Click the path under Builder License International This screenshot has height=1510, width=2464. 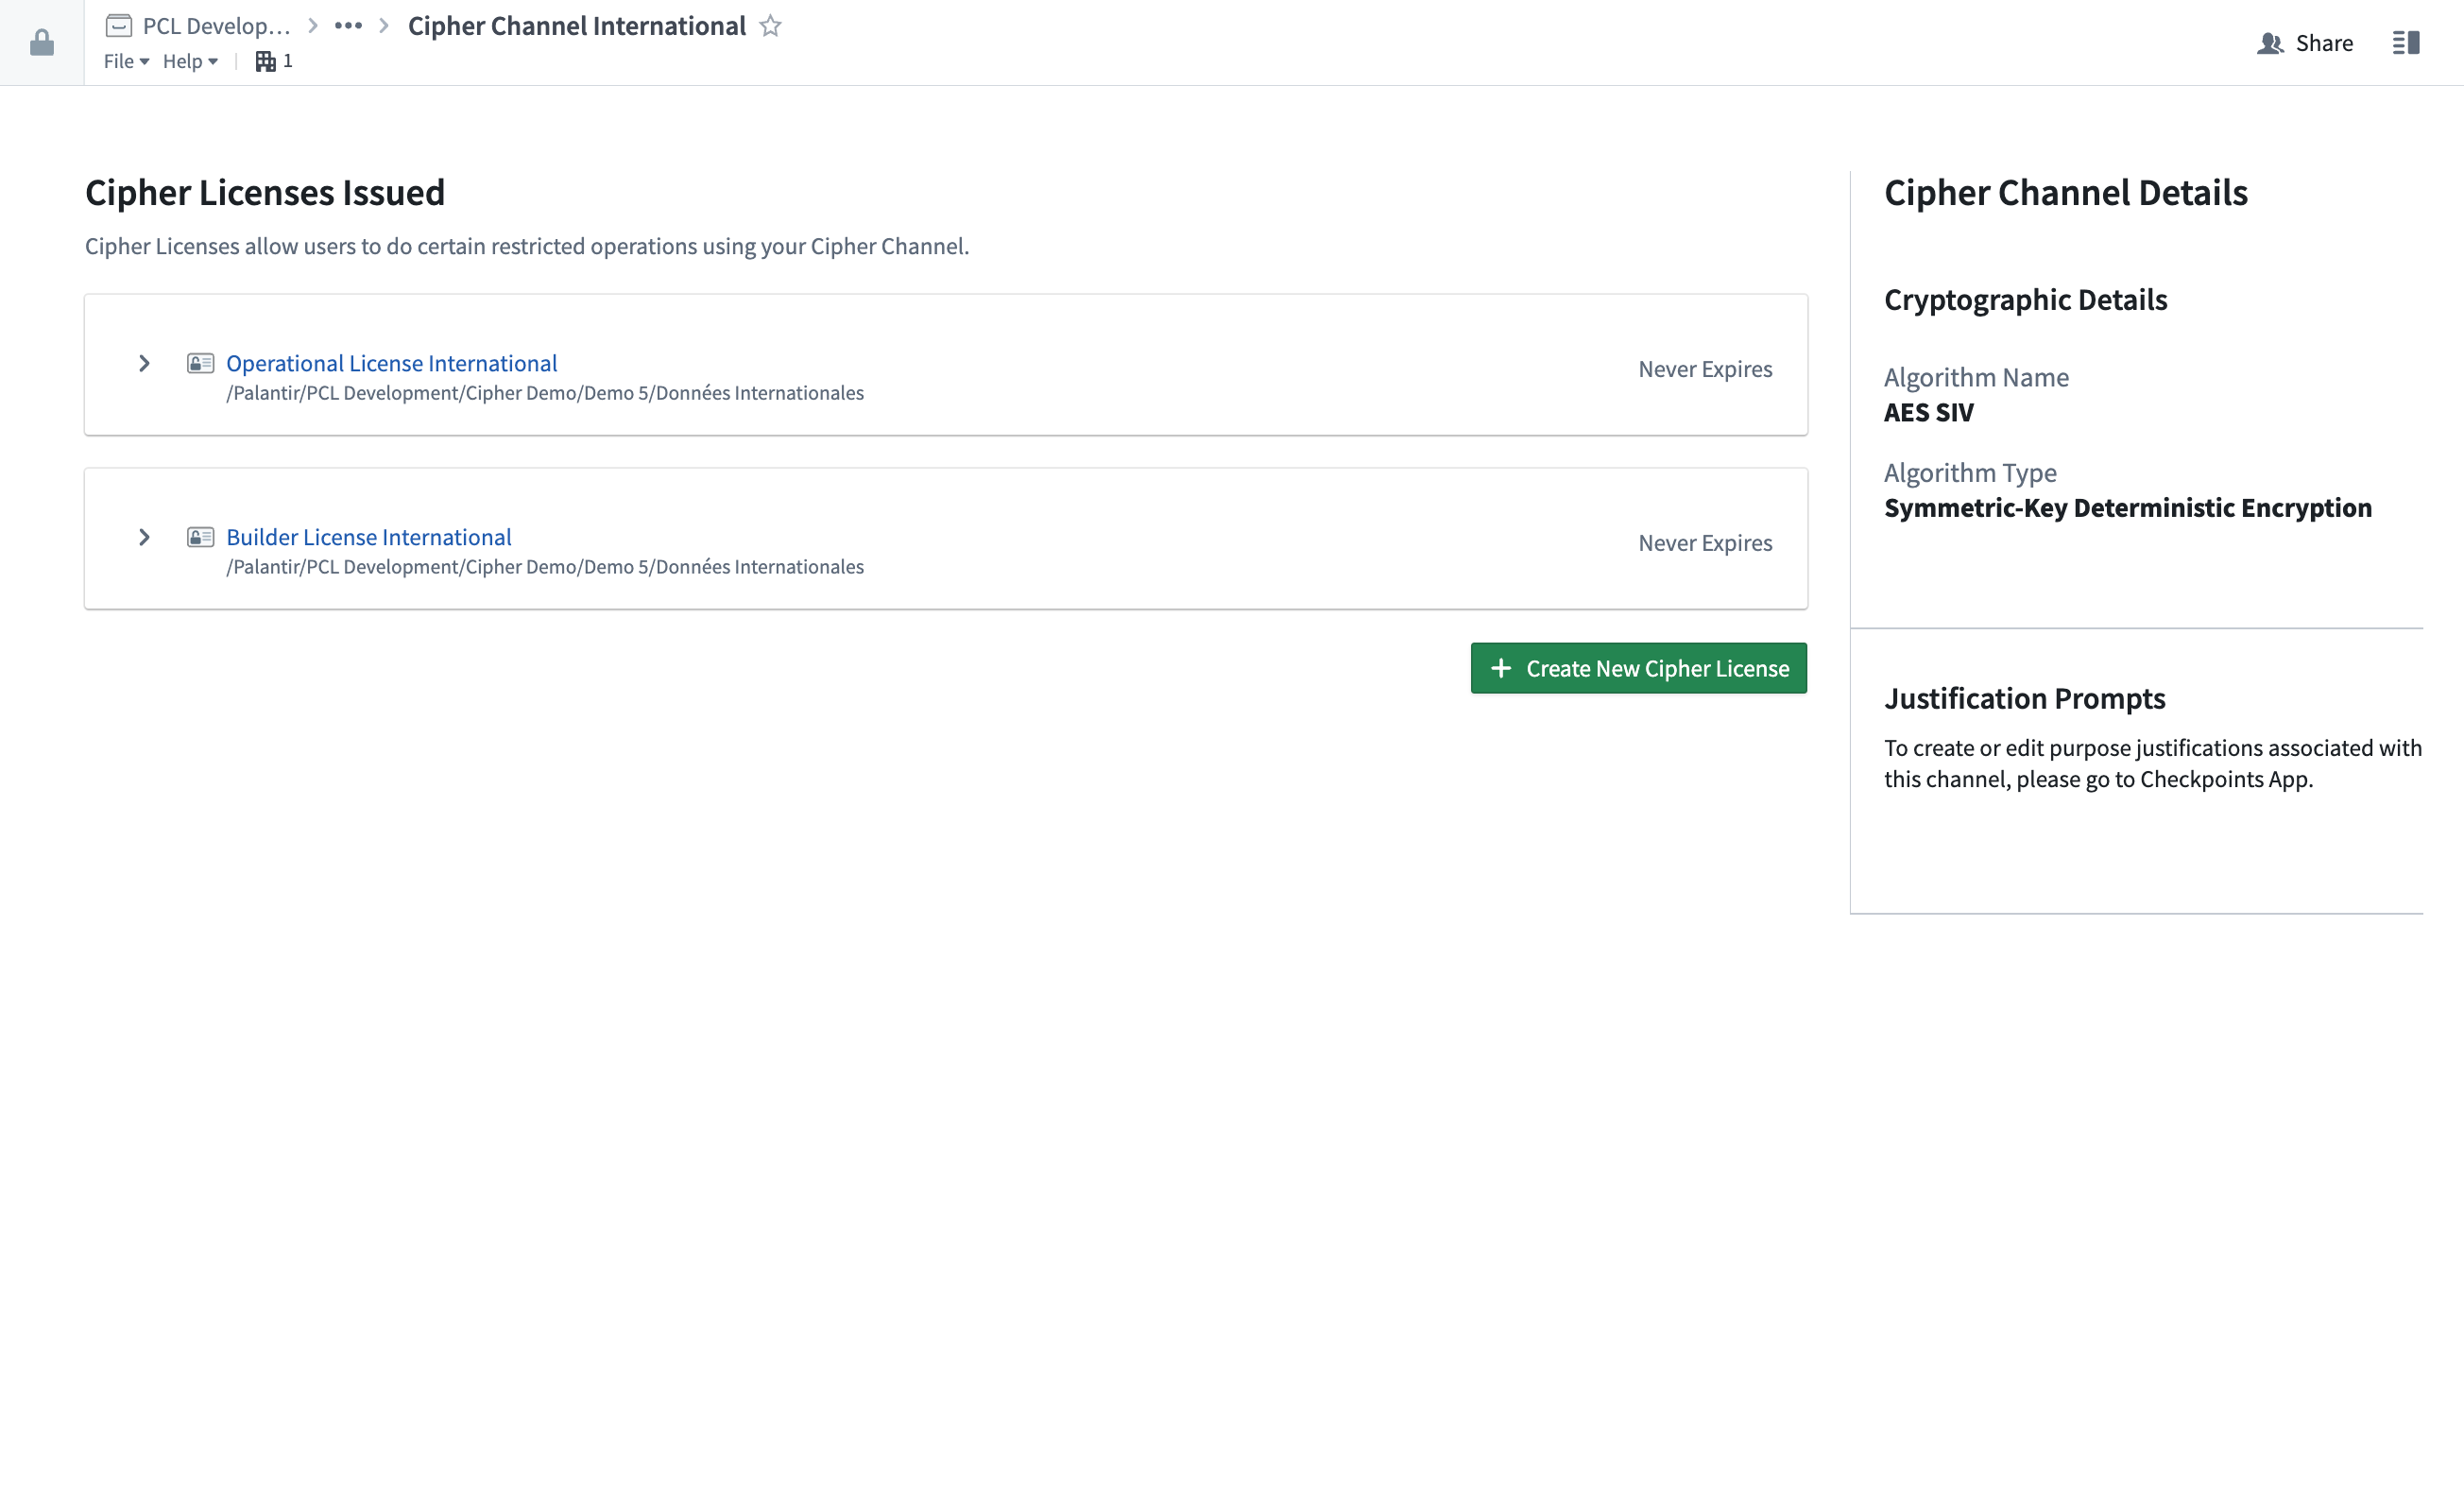coord(545,567)
